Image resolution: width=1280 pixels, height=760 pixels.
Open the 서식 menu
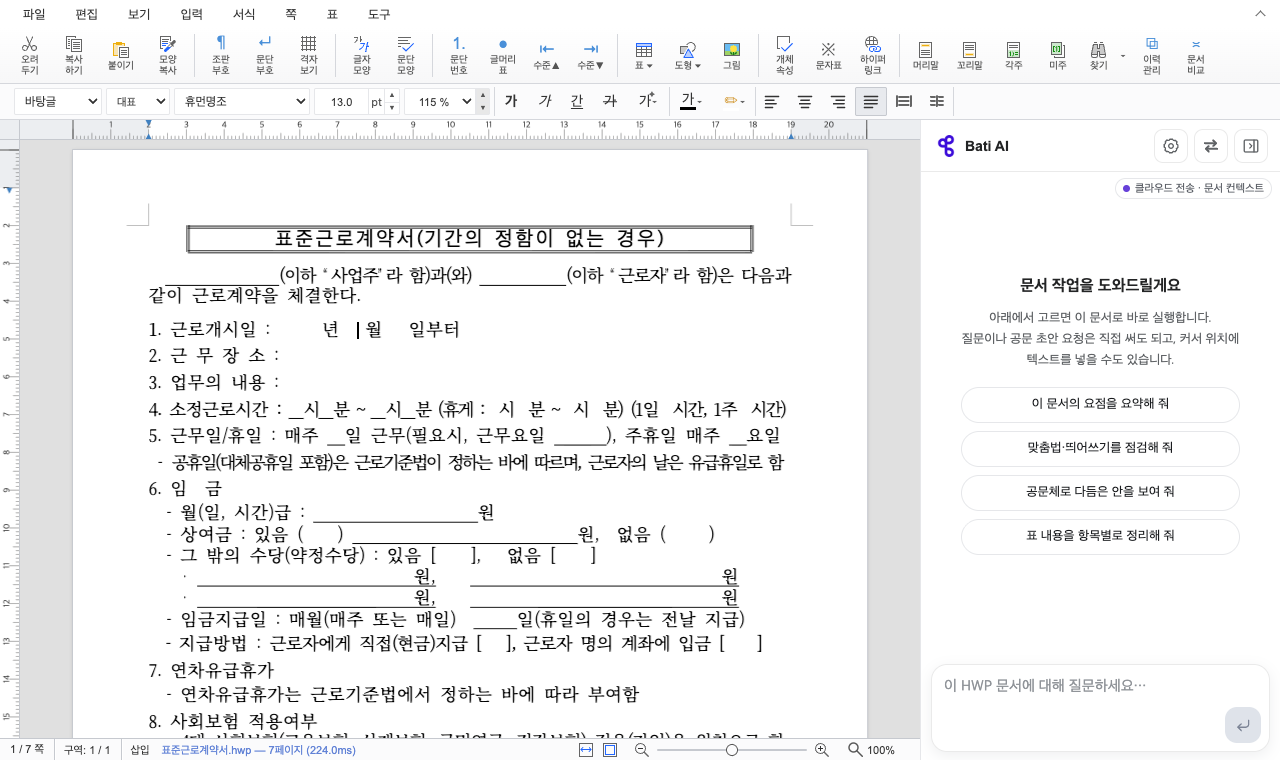coord(244,14)
